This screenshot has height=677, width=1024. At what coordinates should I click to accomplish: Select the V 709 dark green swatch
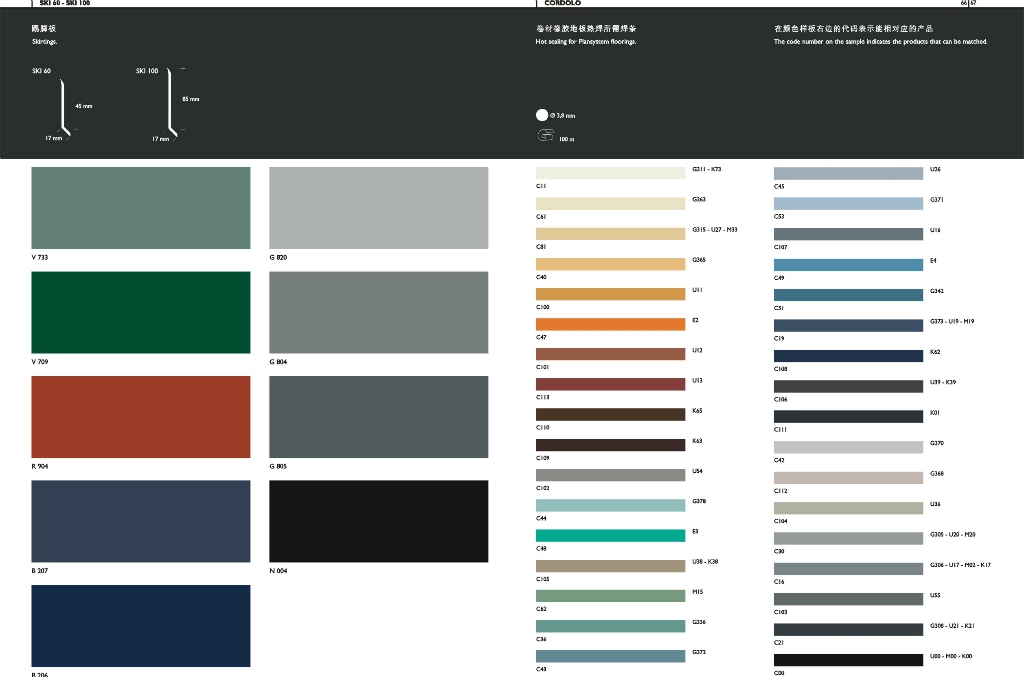[x=141, y=312]
